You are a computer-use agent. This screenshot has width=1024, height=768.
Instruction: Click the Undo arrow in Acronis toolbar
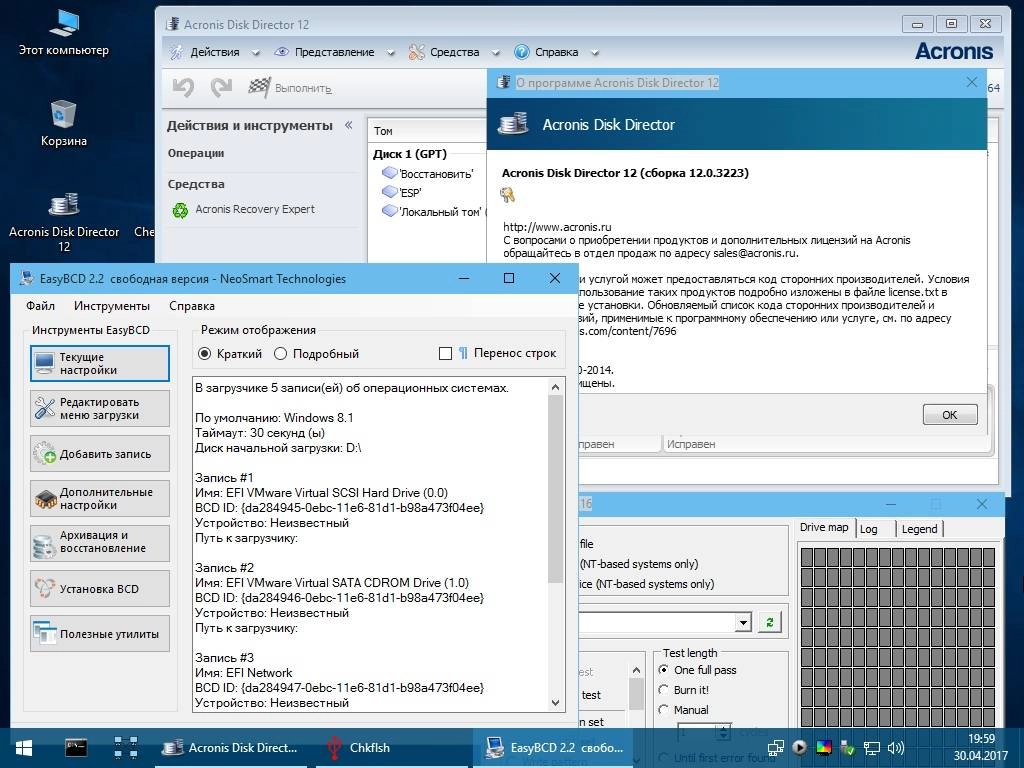click(184, 88)
